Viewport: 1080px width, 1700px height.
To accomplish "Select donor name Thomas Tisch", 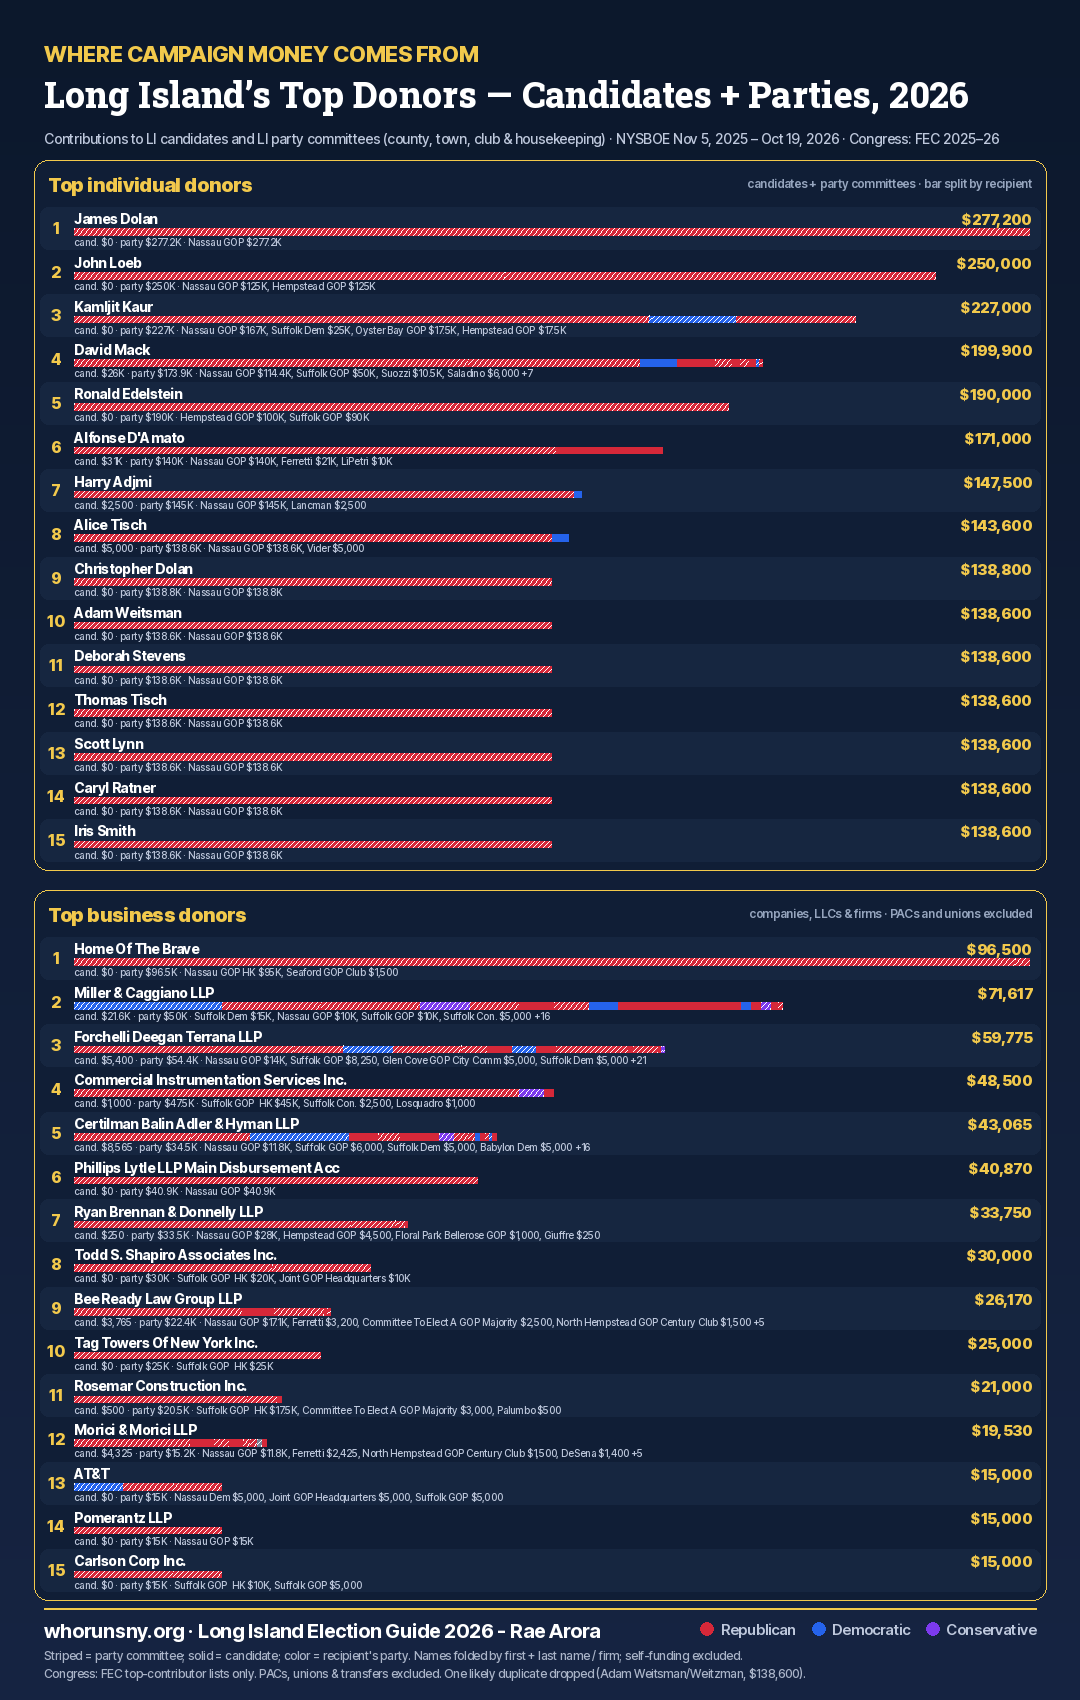I will [x=120, y=700].
